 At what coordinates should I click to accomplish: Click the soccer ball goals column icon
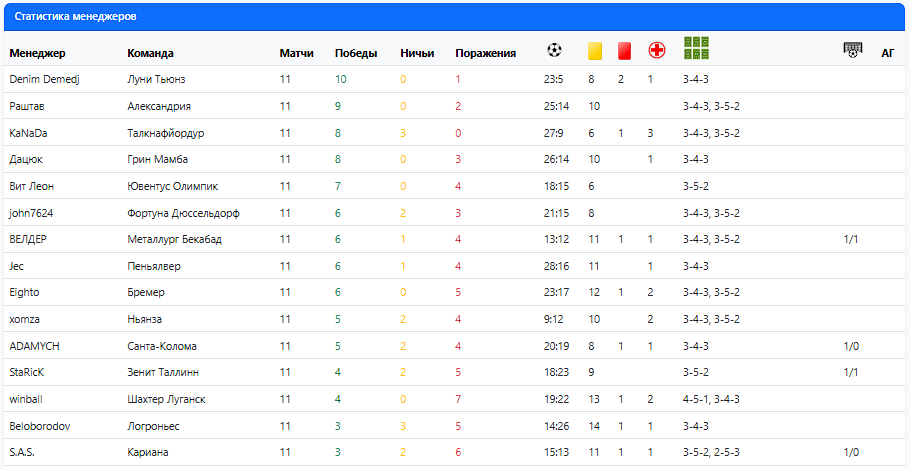tap(555, 50)
